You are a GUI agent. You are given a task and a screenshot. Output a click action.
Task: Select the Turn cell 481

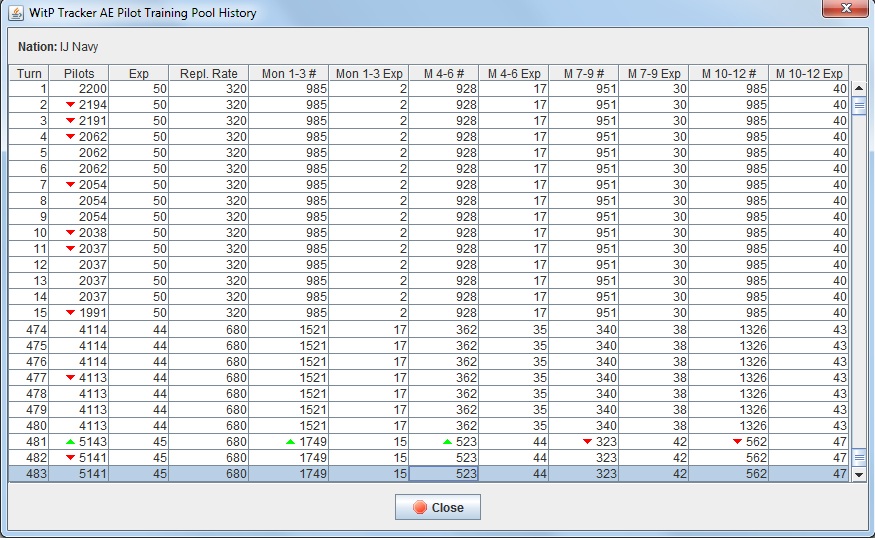(x=29, y=442)
